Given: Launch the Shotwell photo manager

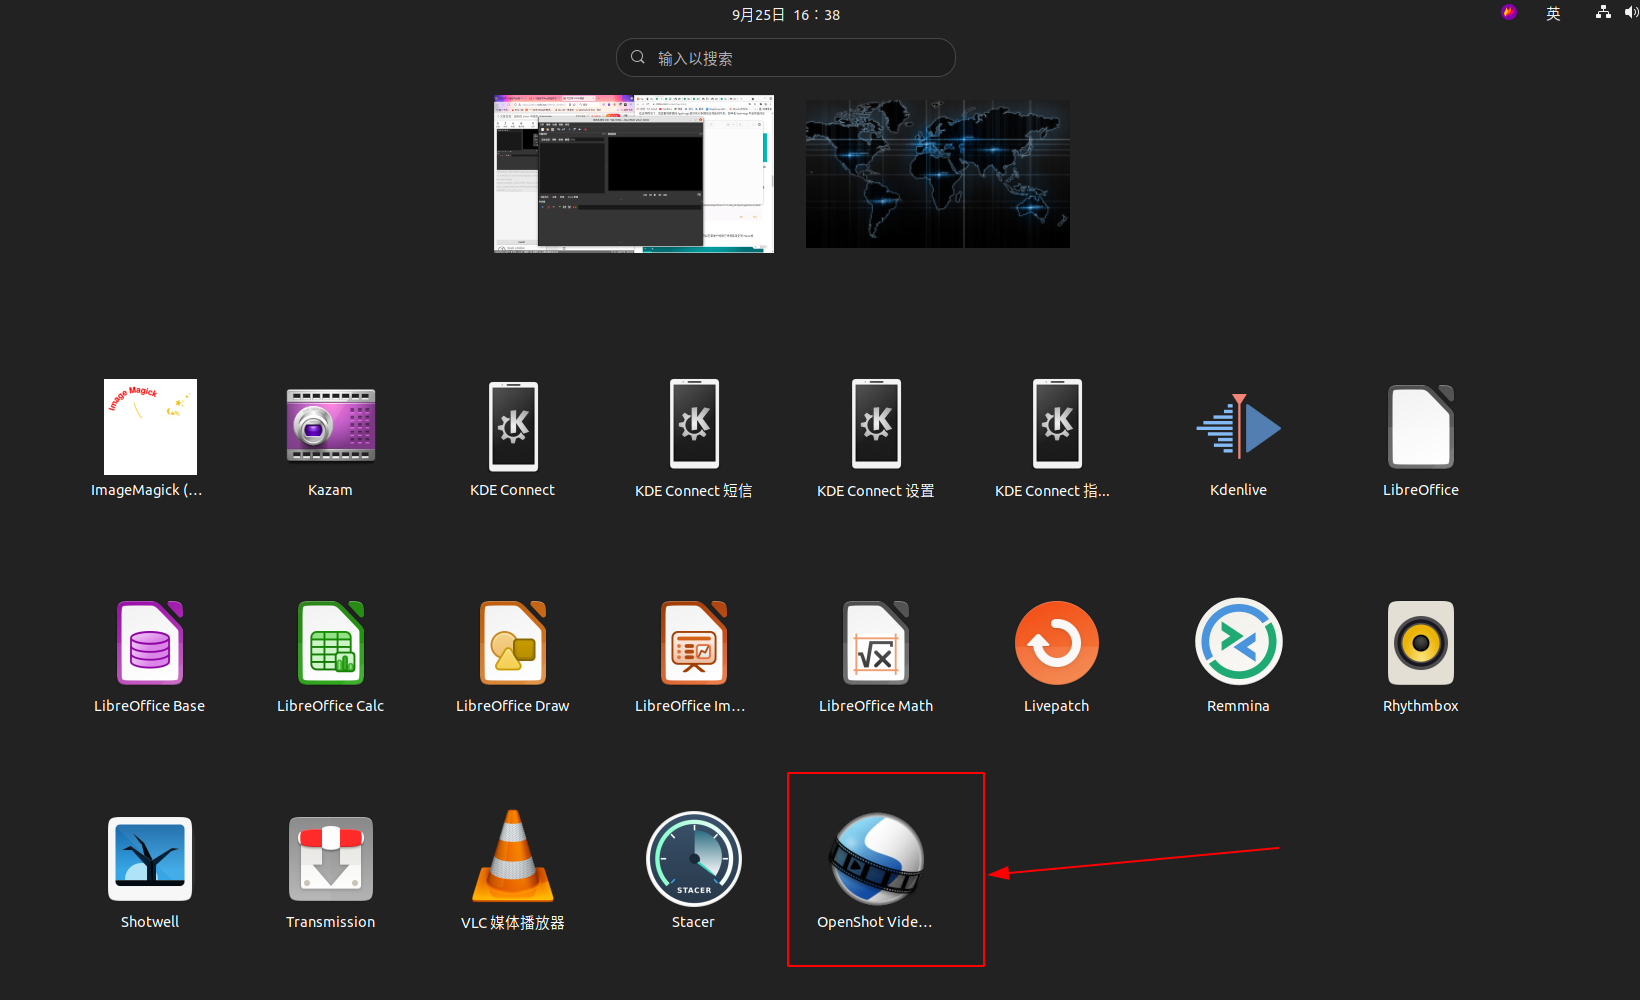Looking at the screenshot, I should [x=149, y=859].
